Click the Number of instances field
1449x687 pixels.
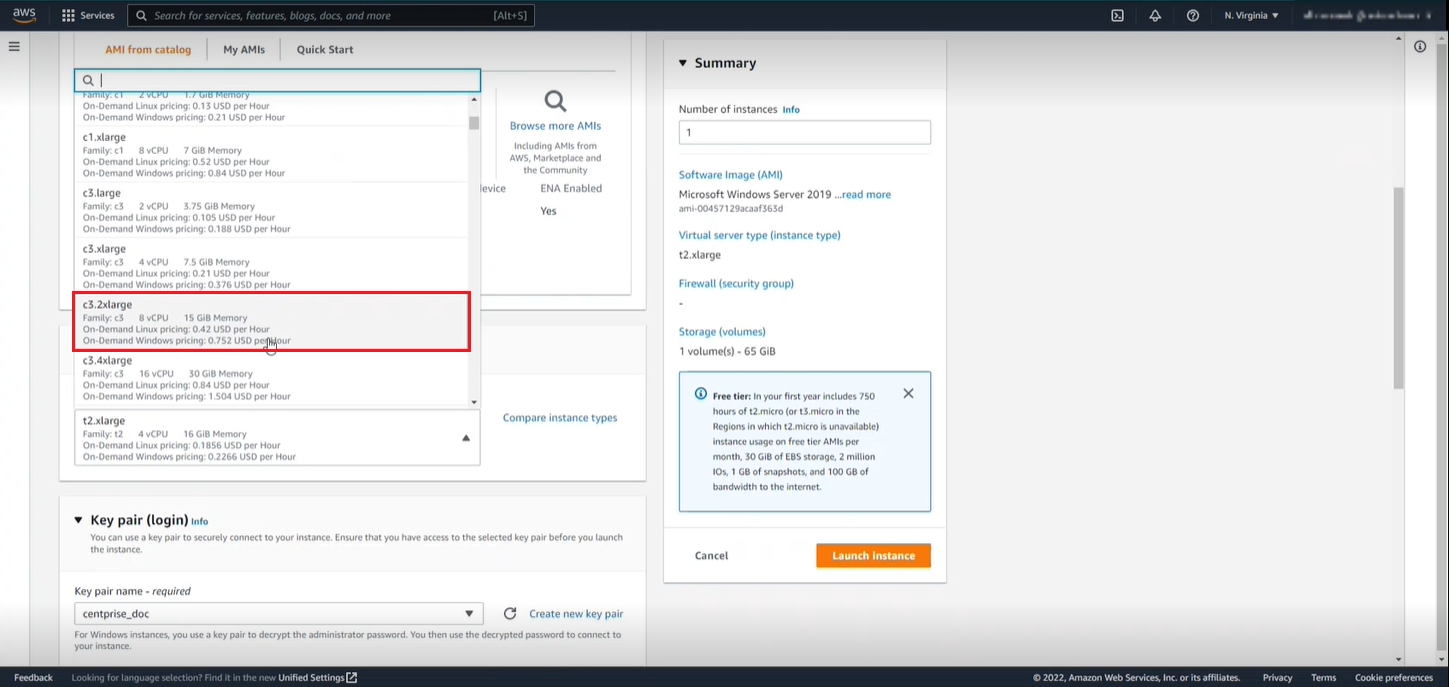[804, 132]
